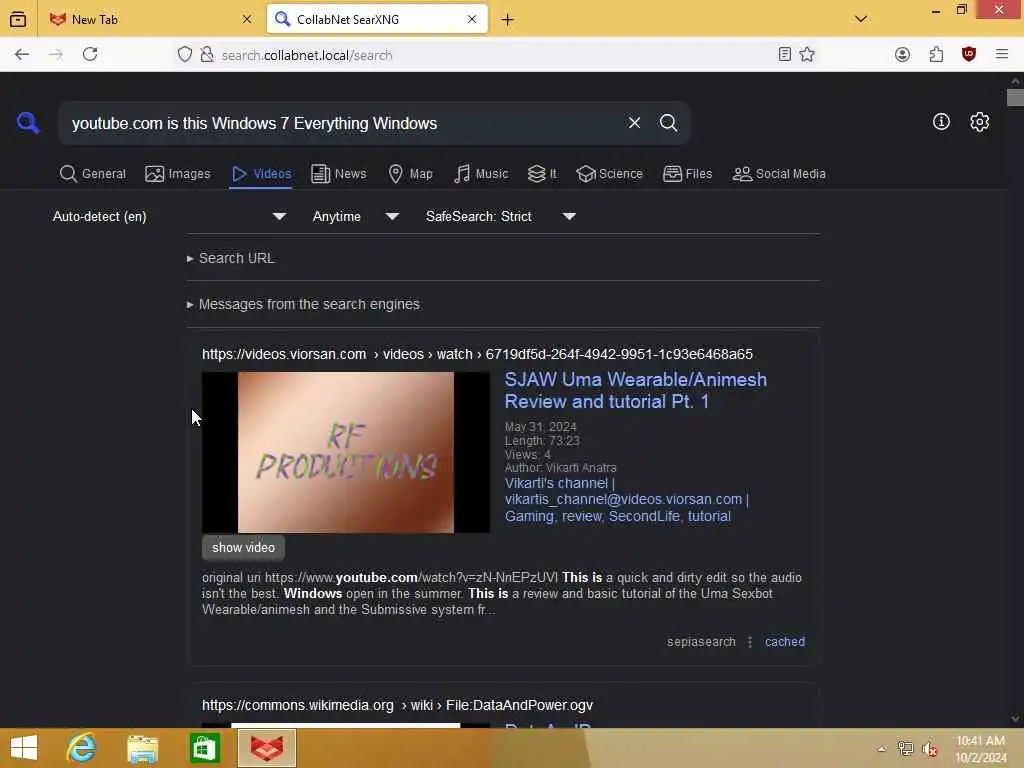Launch Internet Explorer from taskbar
1024x768 pixels.
81,748
